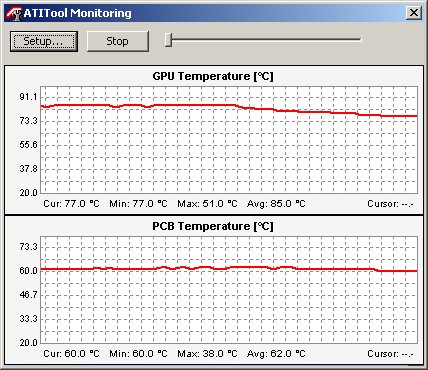This screenshot has height=370, width=428.
Task: Click the ATITool icon in title bar
Action: pos(14,13)
